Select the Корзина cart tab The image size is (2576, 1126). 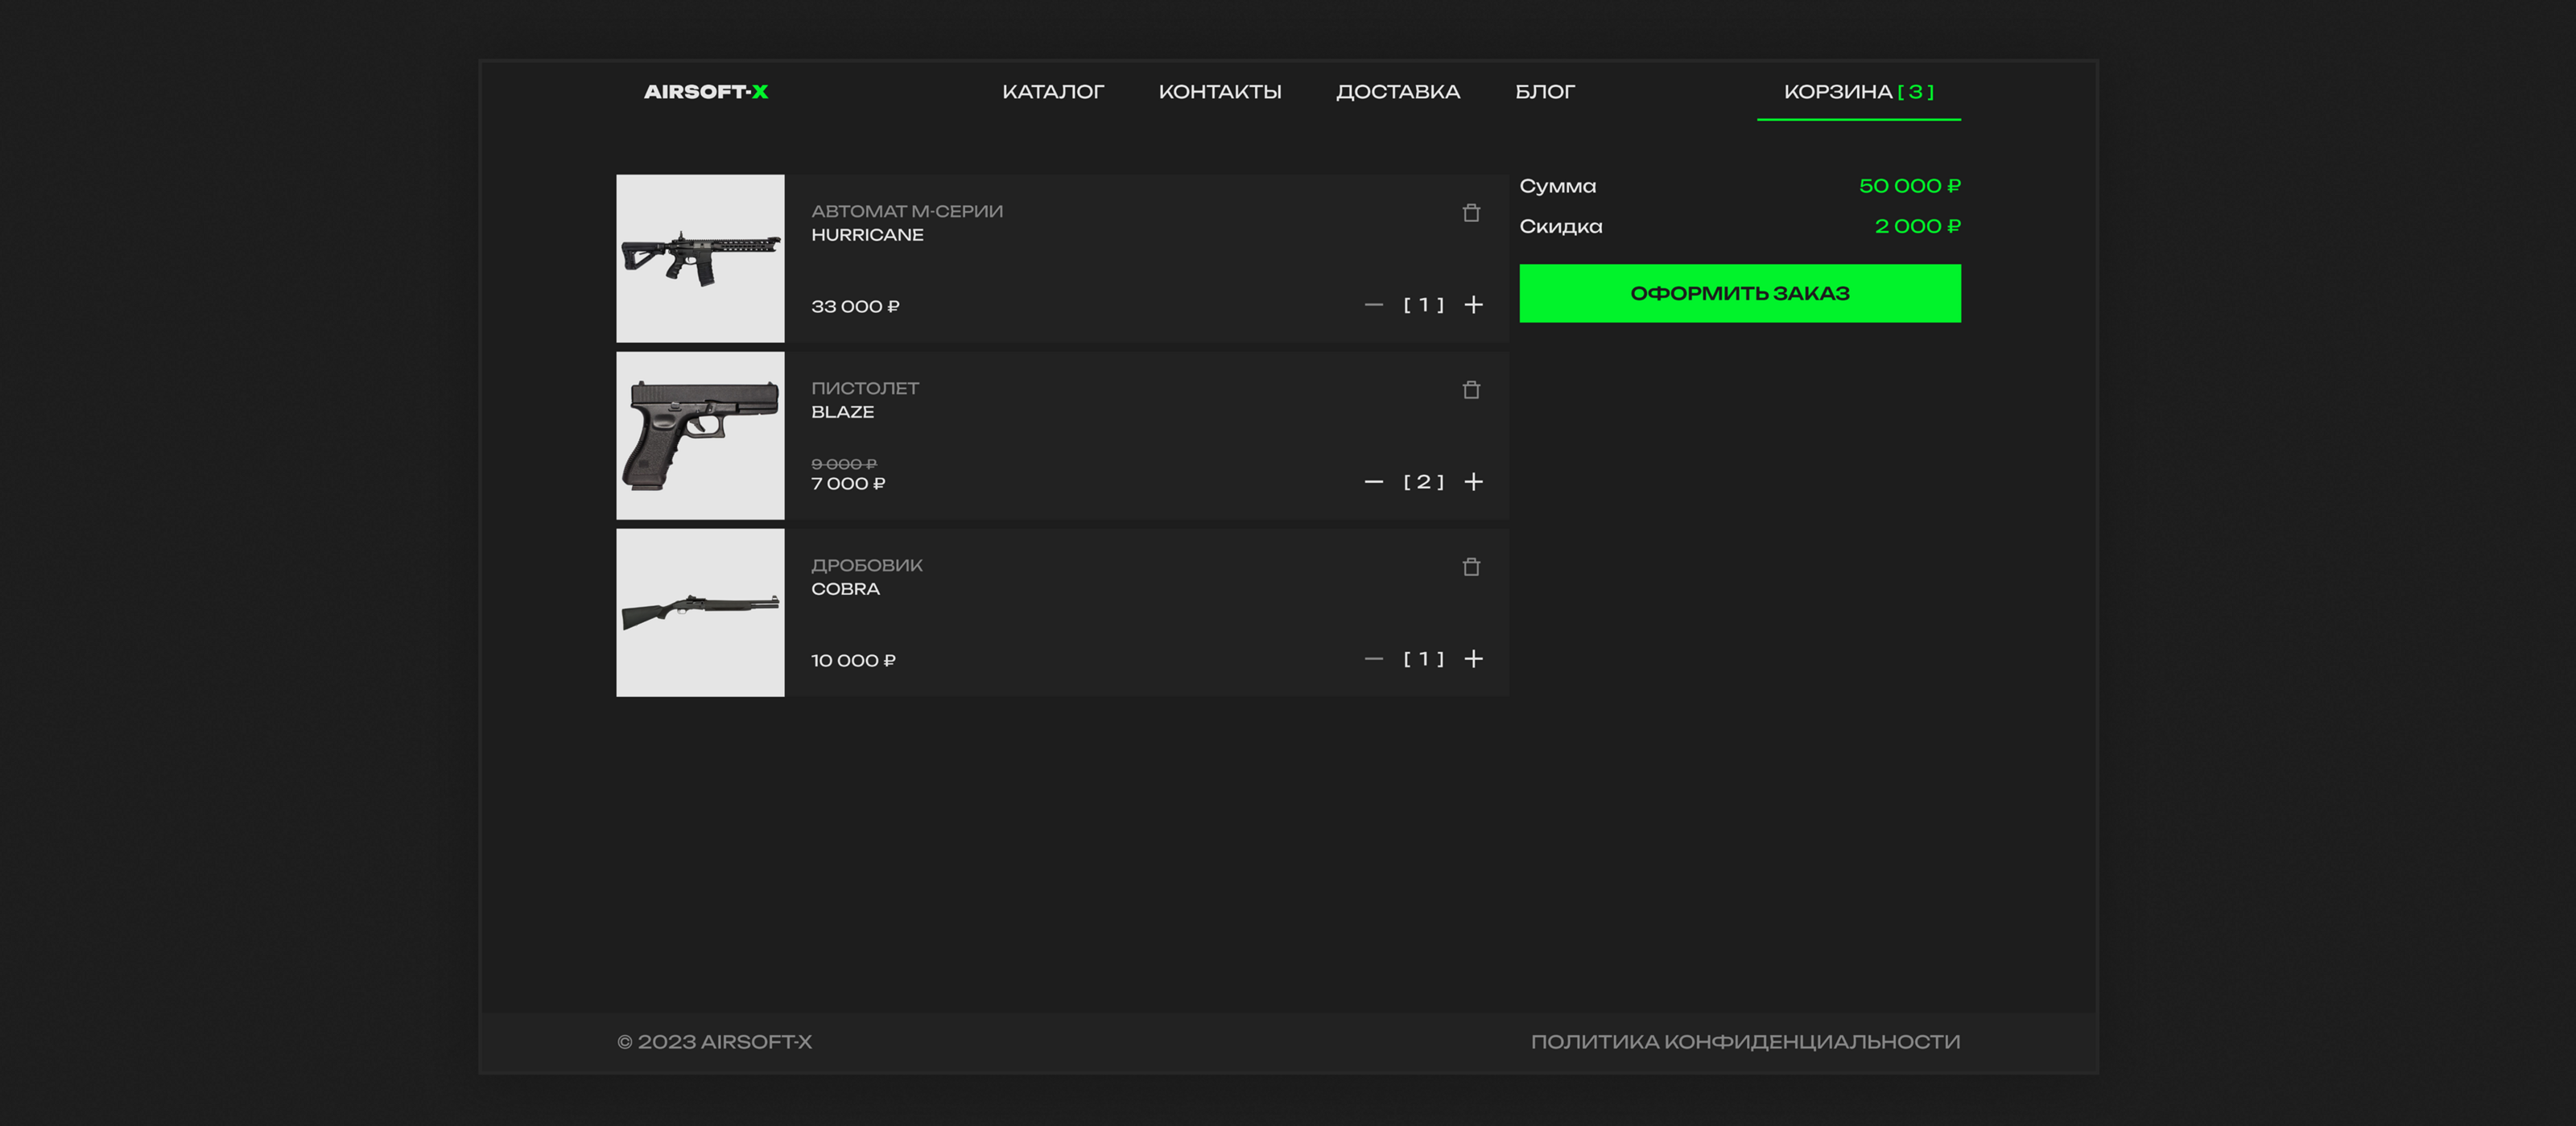(1858, 92)
